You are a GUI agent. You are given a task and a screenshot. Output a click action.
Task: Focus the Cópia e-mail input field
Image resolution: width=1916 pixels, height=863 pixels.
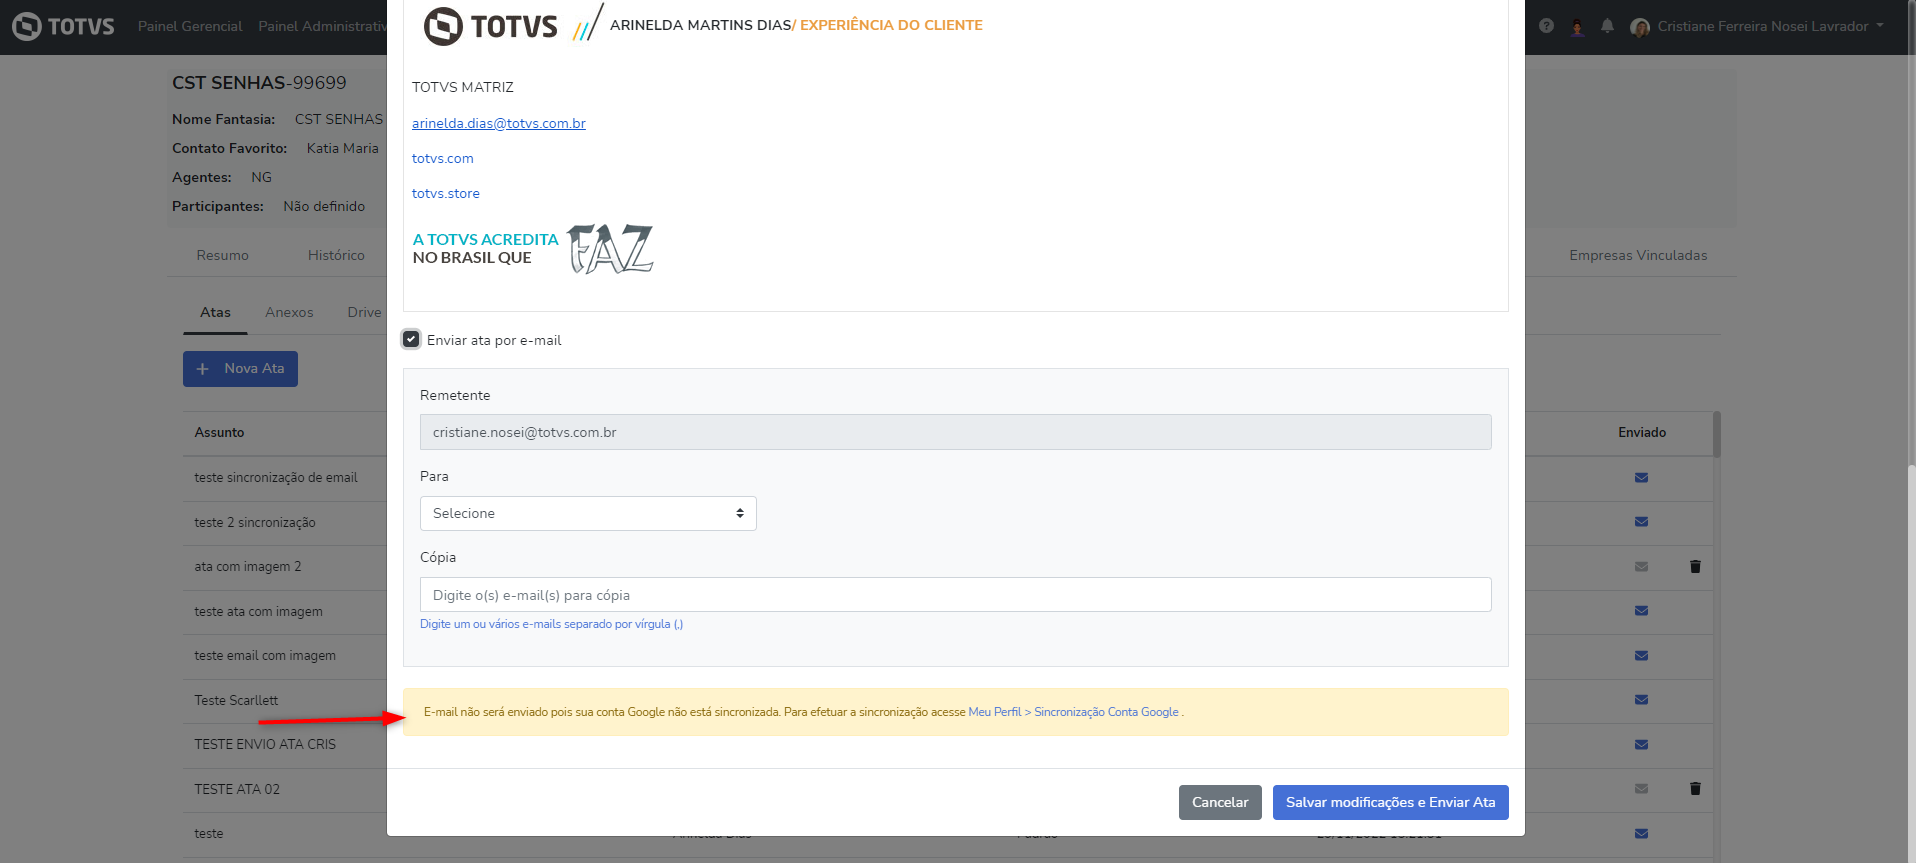955,594
